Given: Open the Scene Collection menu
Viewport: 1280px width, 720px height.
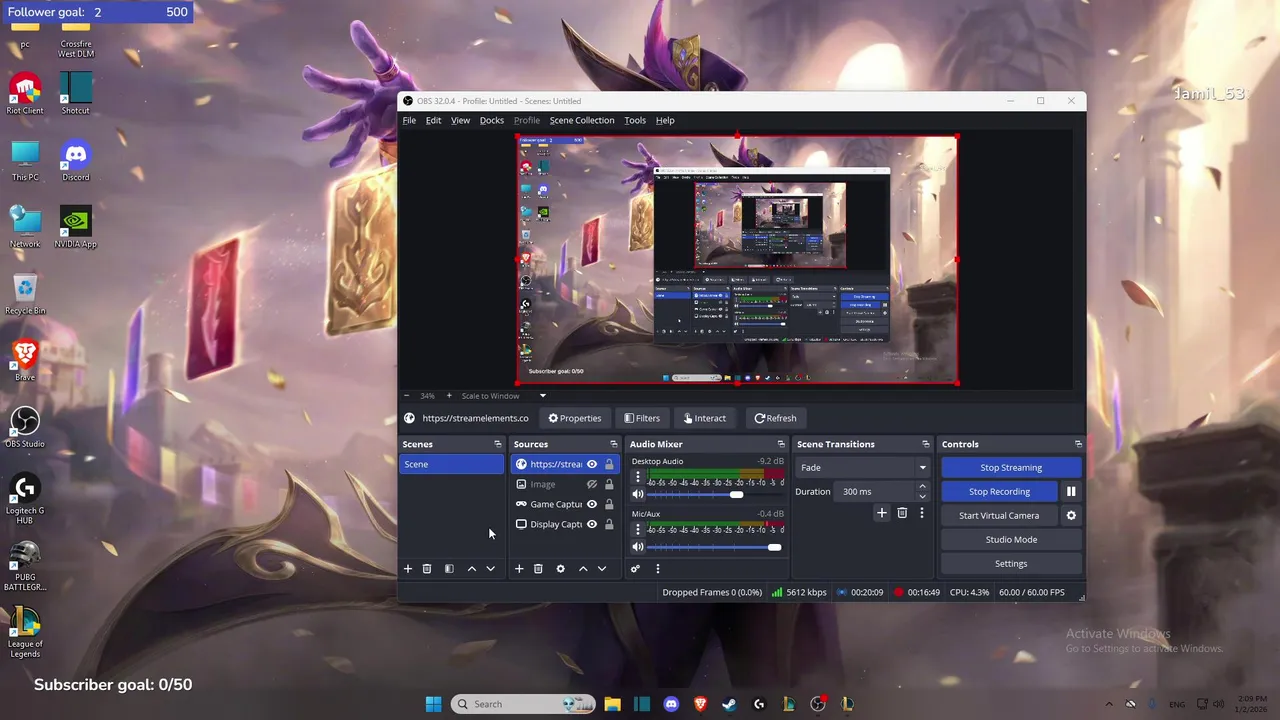Looking at the screenshot, I should click(582, 120).
